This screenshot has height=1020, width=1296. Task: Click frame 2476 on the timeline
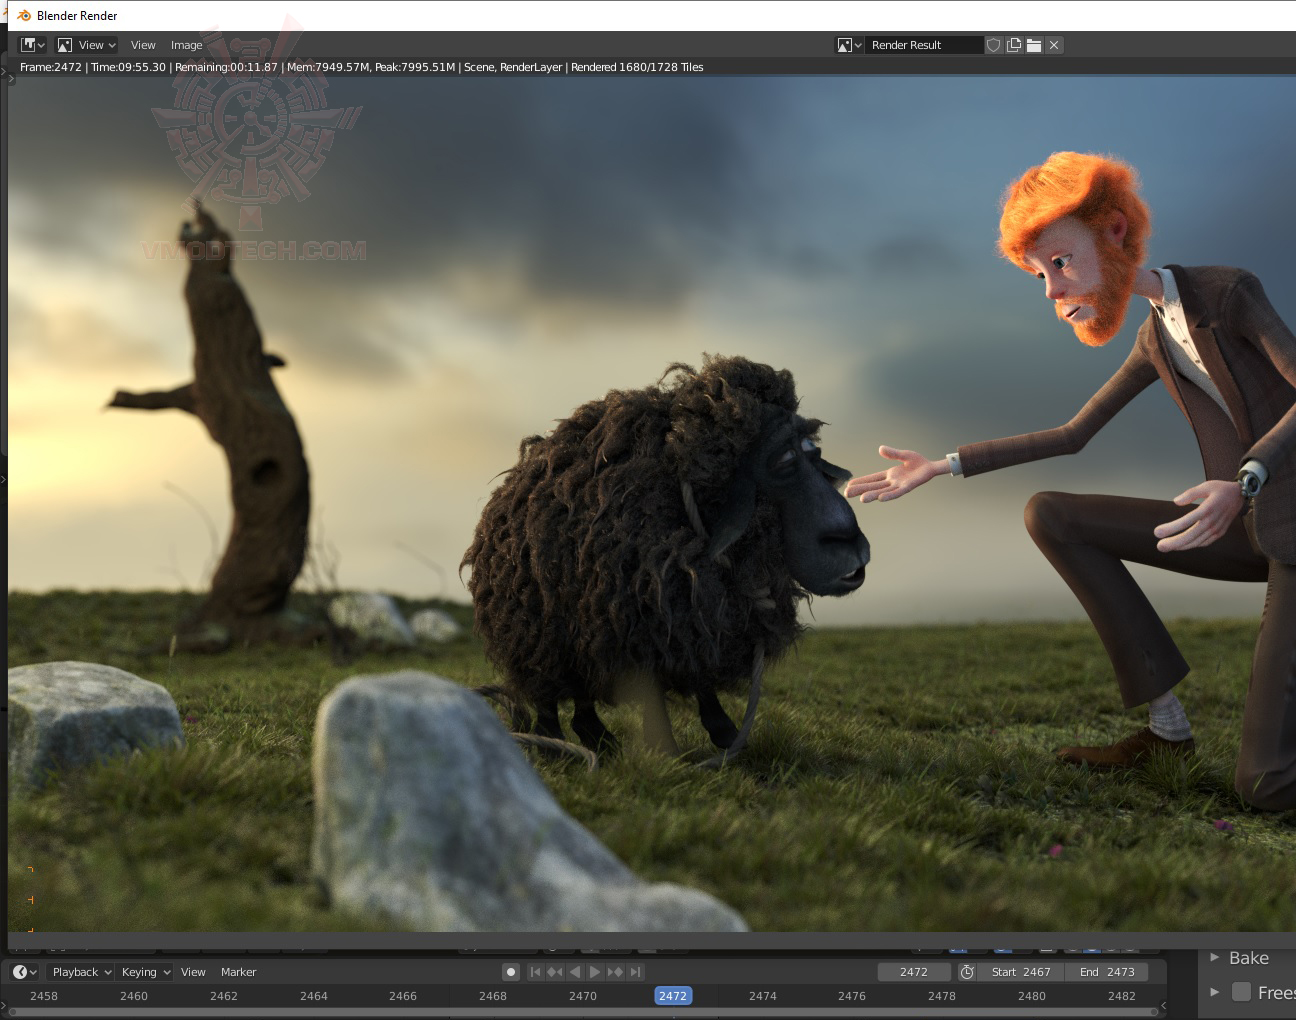(x=852, y=996)
